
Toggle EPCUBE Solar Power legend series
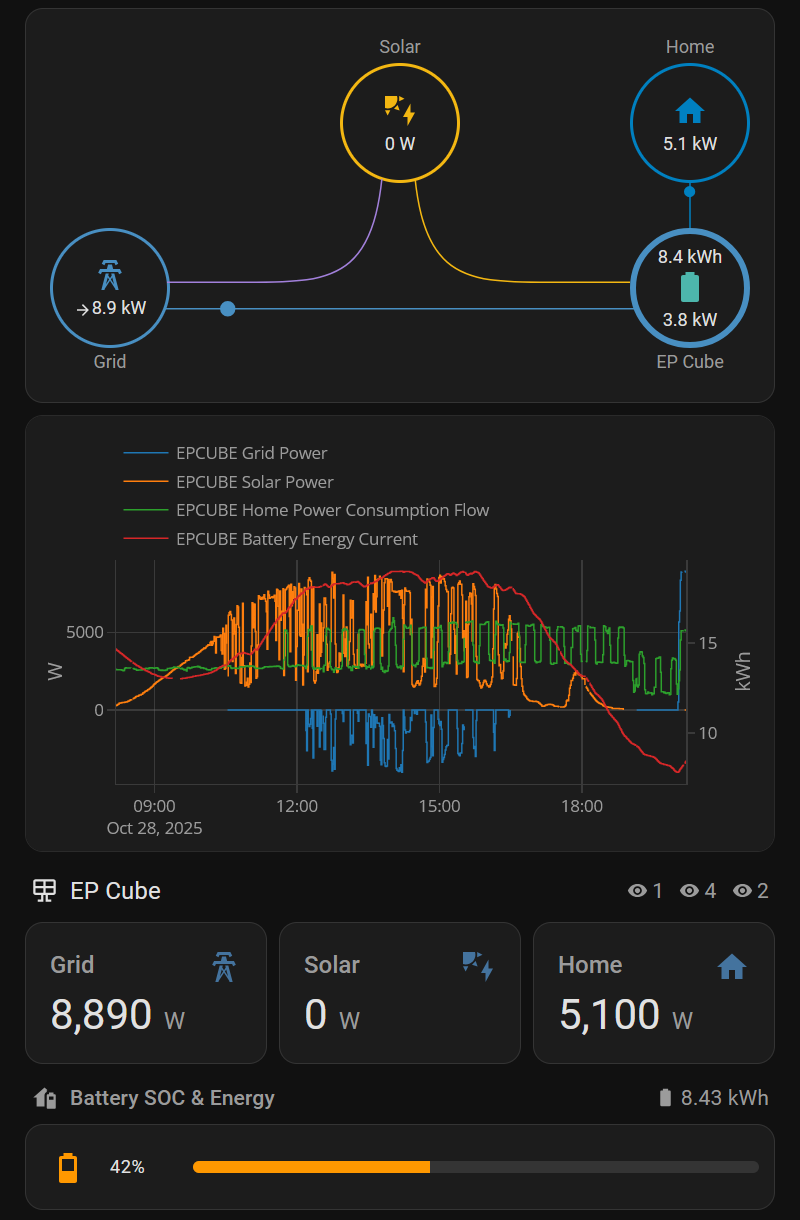[228, 482]
